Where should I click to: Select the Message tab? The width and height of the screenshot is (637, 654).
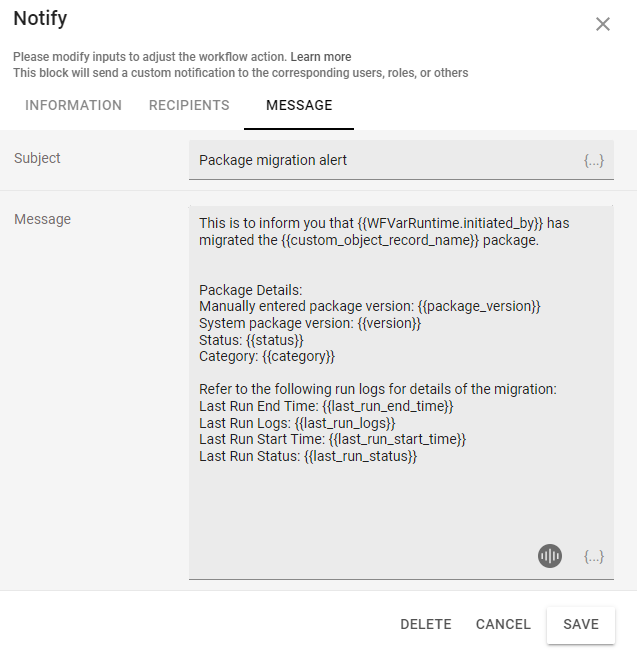299,105
